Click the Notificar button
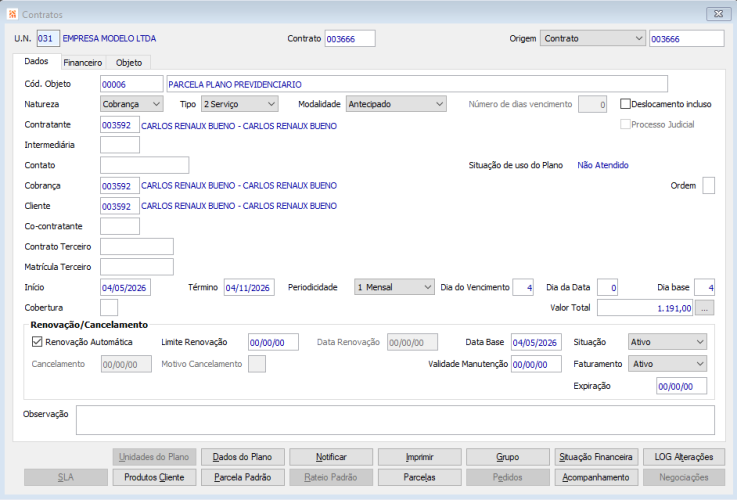Image resolution: width=737 pixels, height=500 pixels. coord(331,457)
